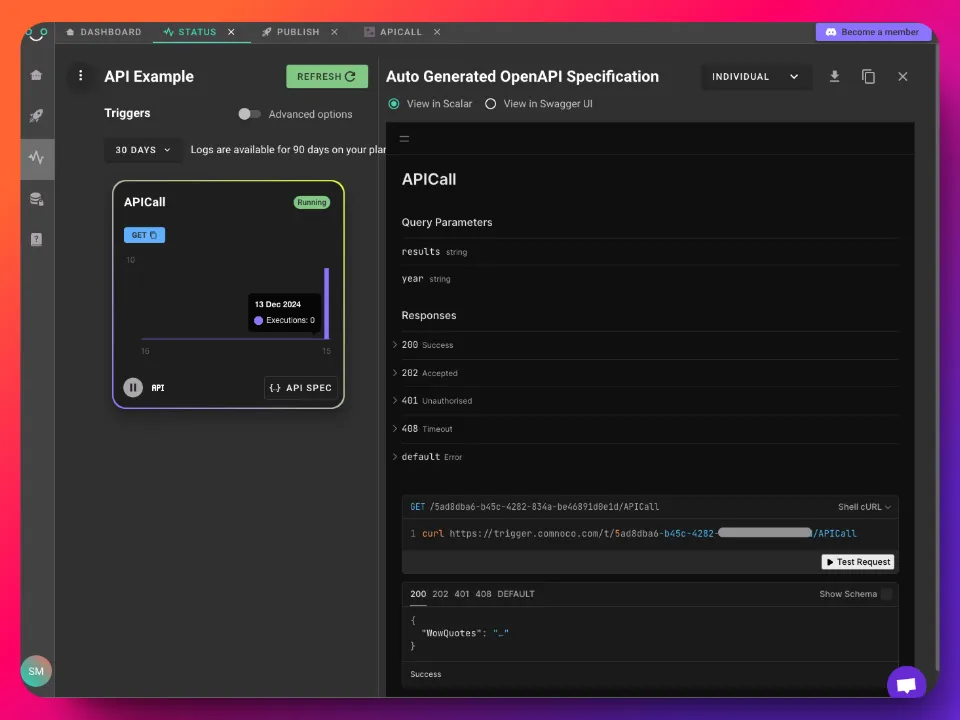
Task: Expand the 200 Success response
Action: click(396, 345)
